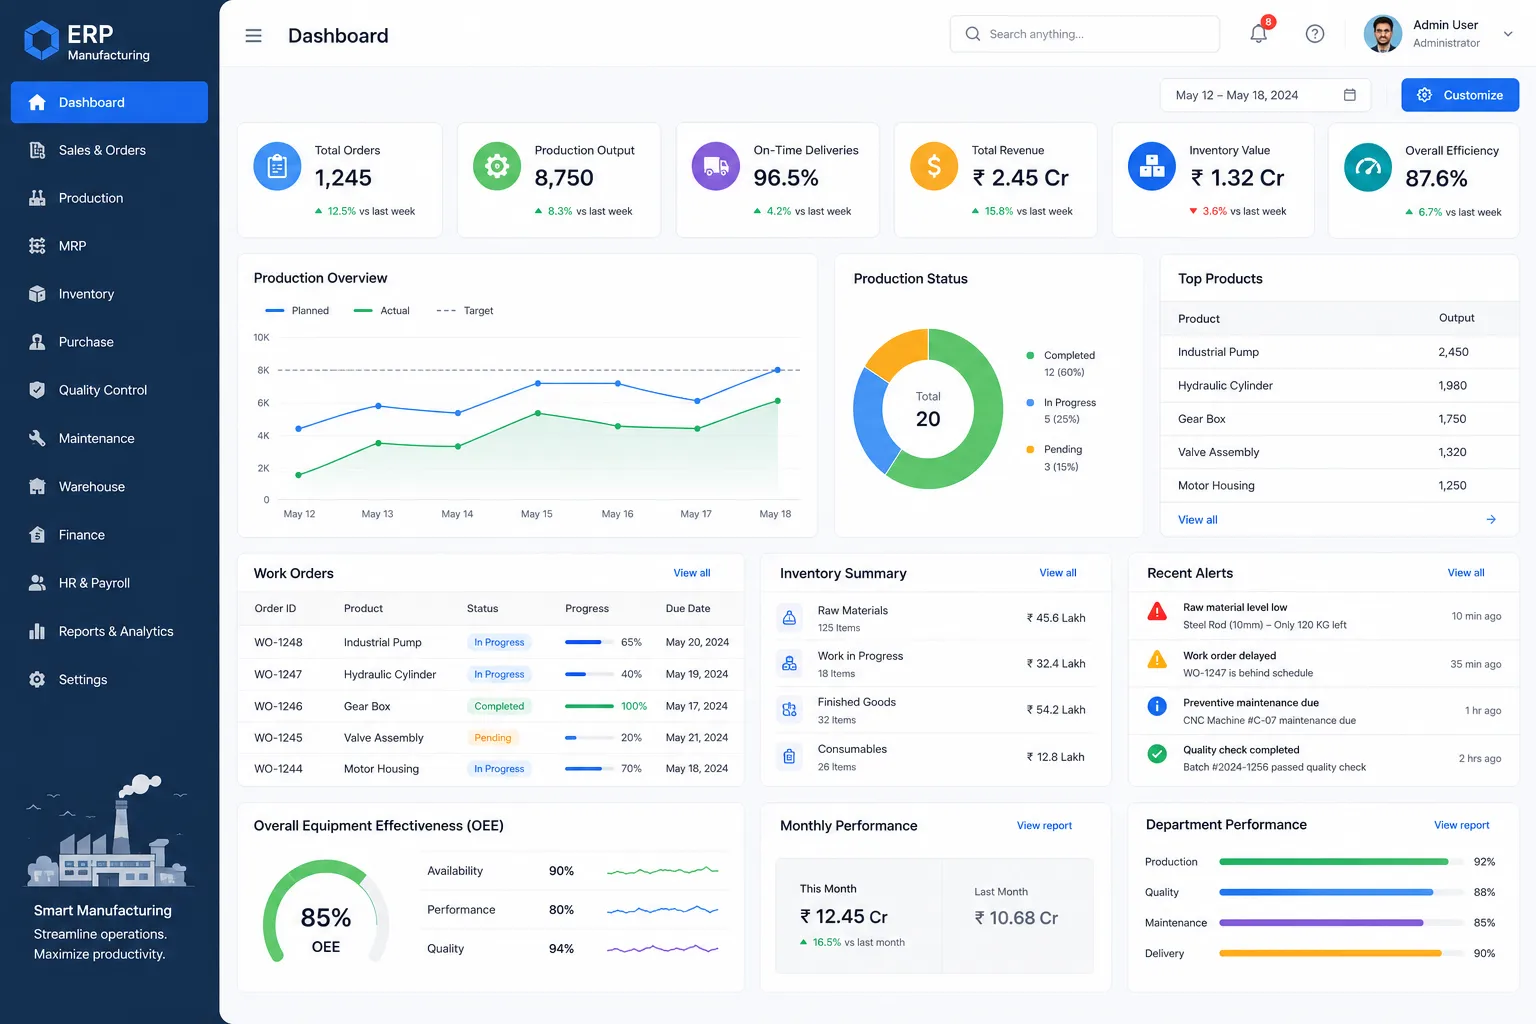1536x1024 pixels.
Task: Click the Total Revenue dollar icon
Action: (x=934, y=166)
